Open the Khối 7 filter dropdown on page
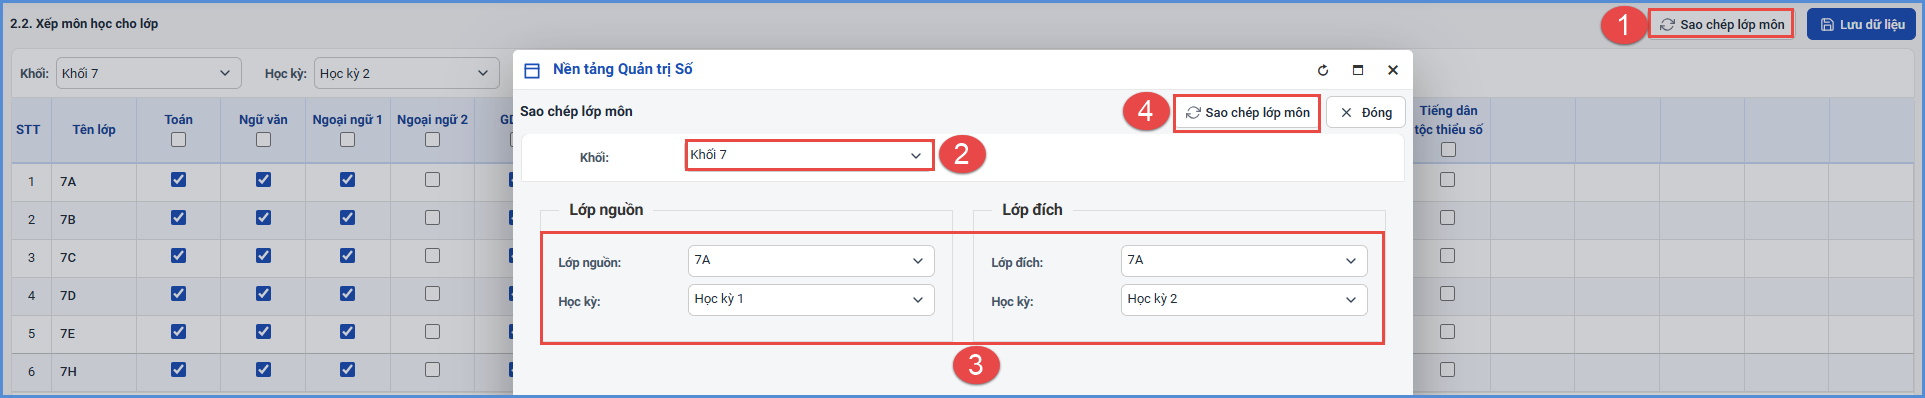The image size is (1925, 398). click(149, 73)
